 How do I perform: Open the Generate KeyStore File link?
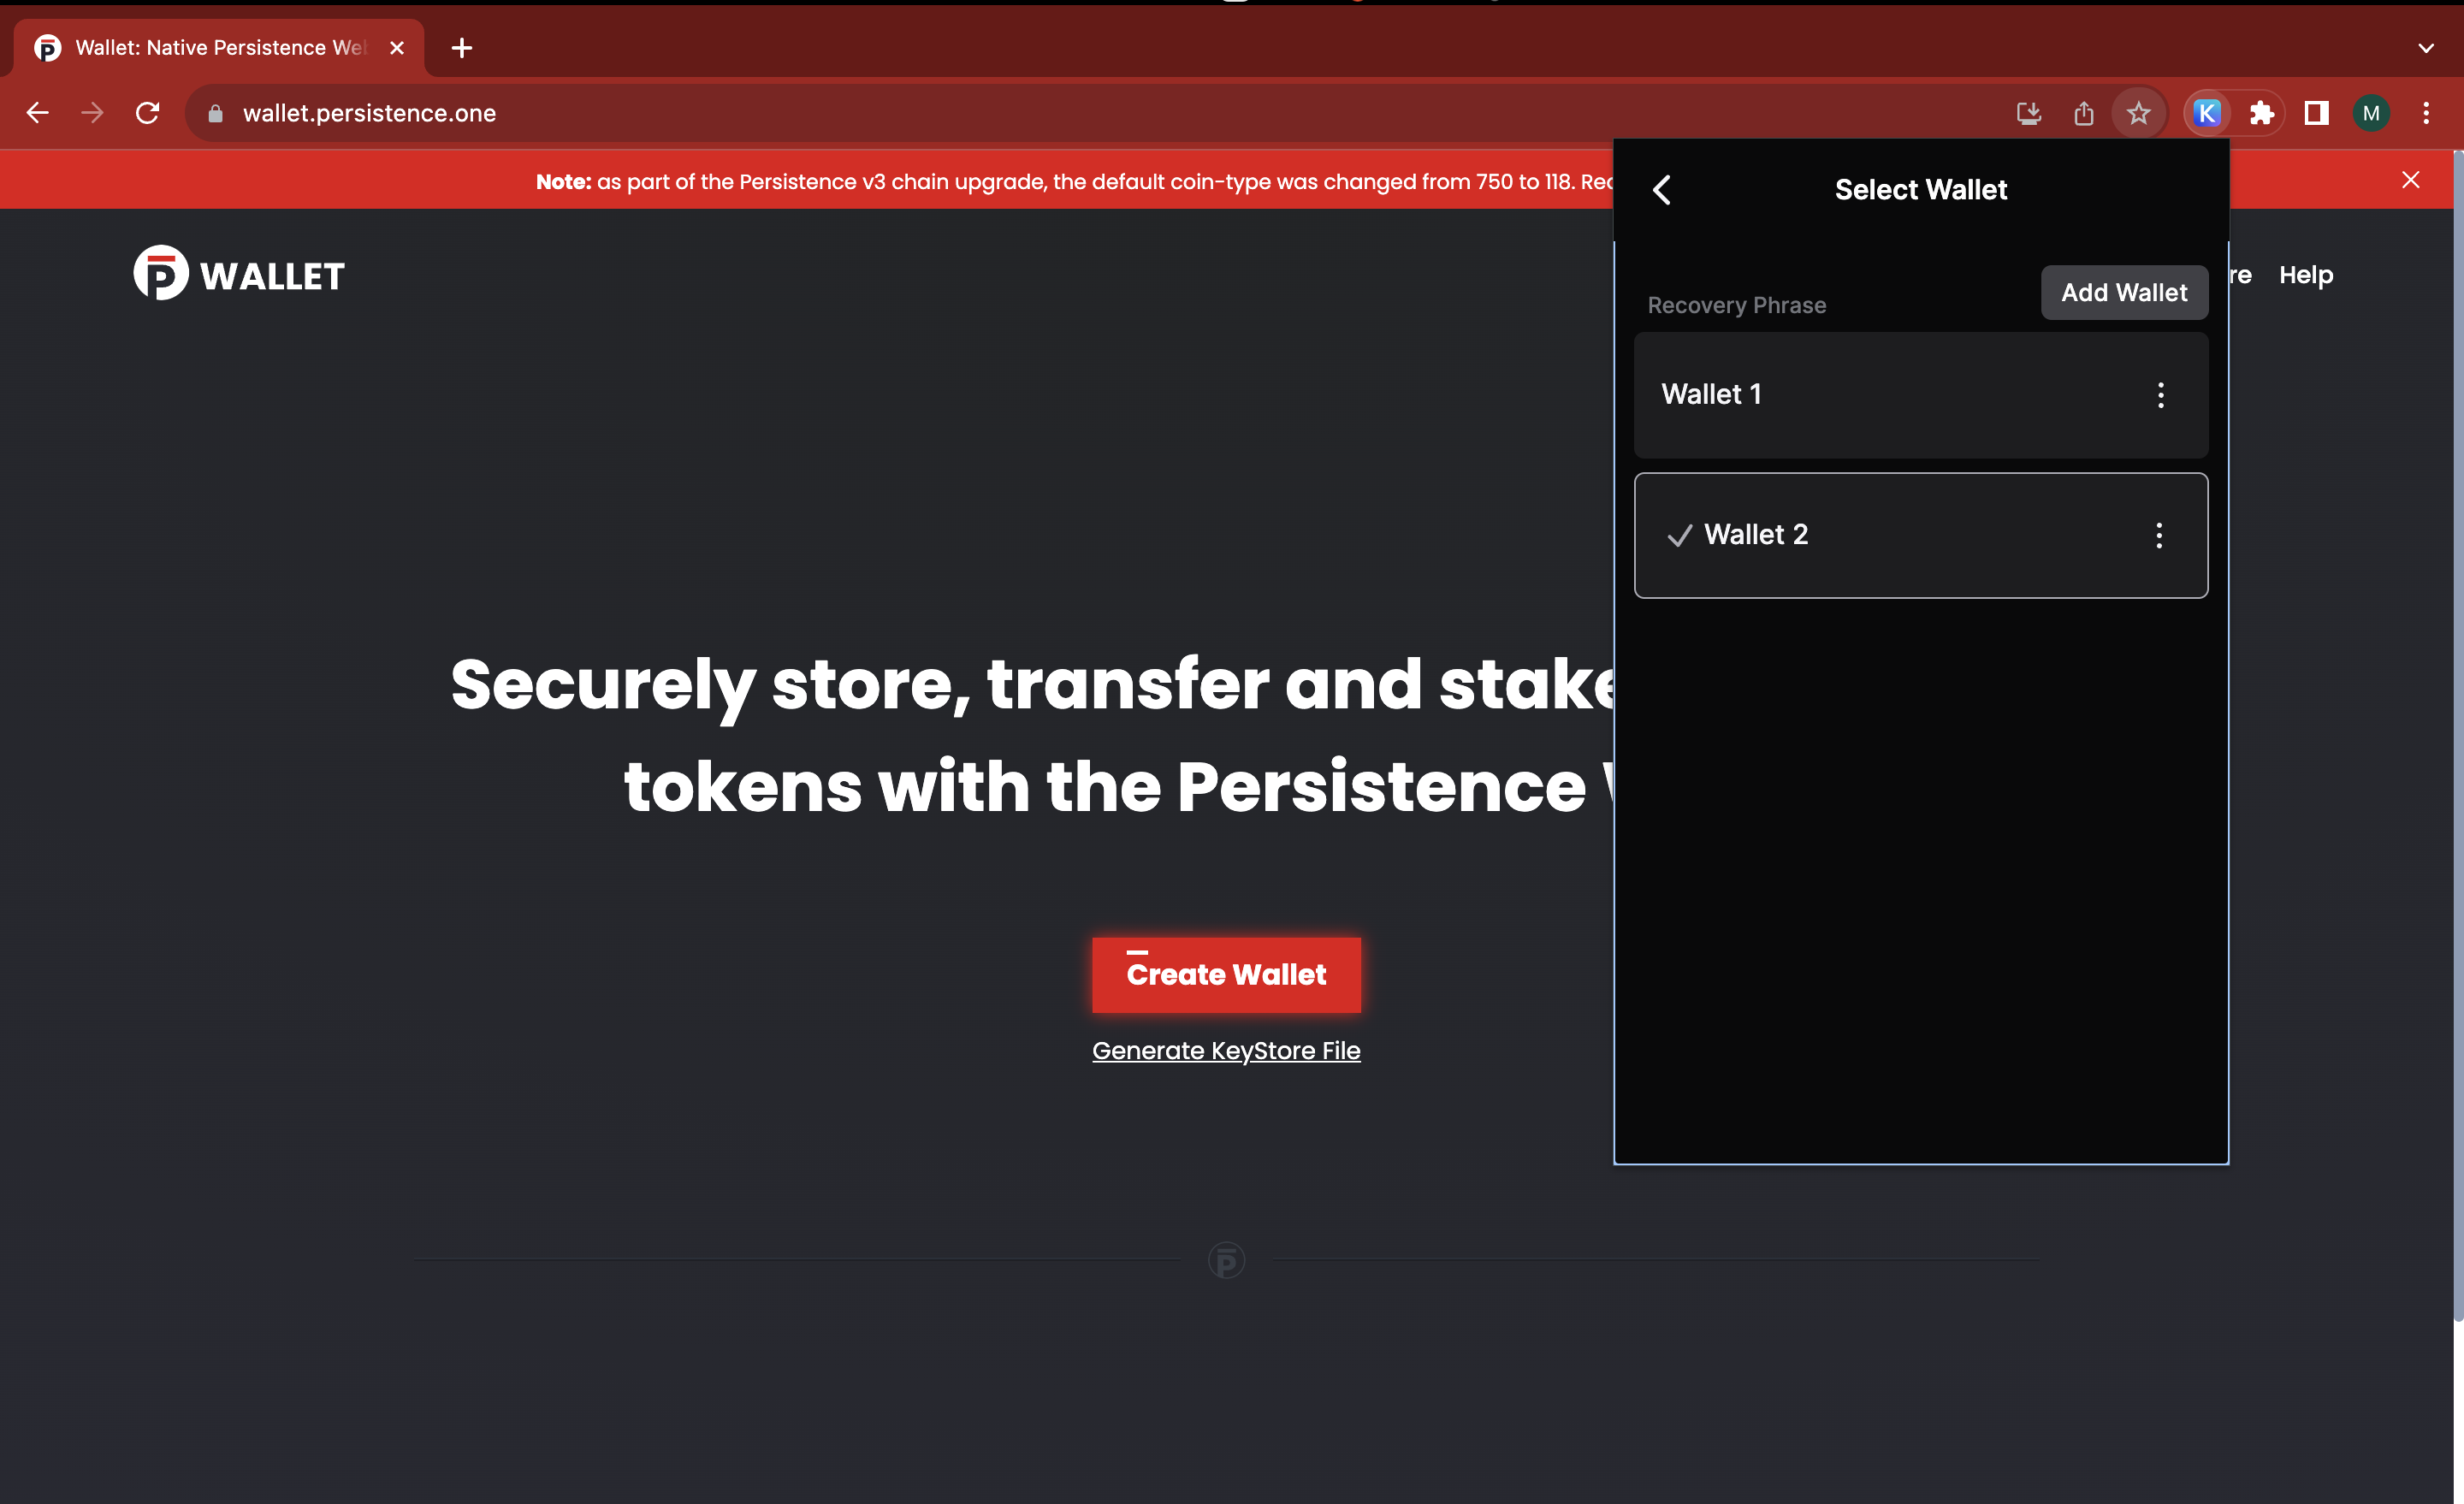[x=1226, y=1050]
